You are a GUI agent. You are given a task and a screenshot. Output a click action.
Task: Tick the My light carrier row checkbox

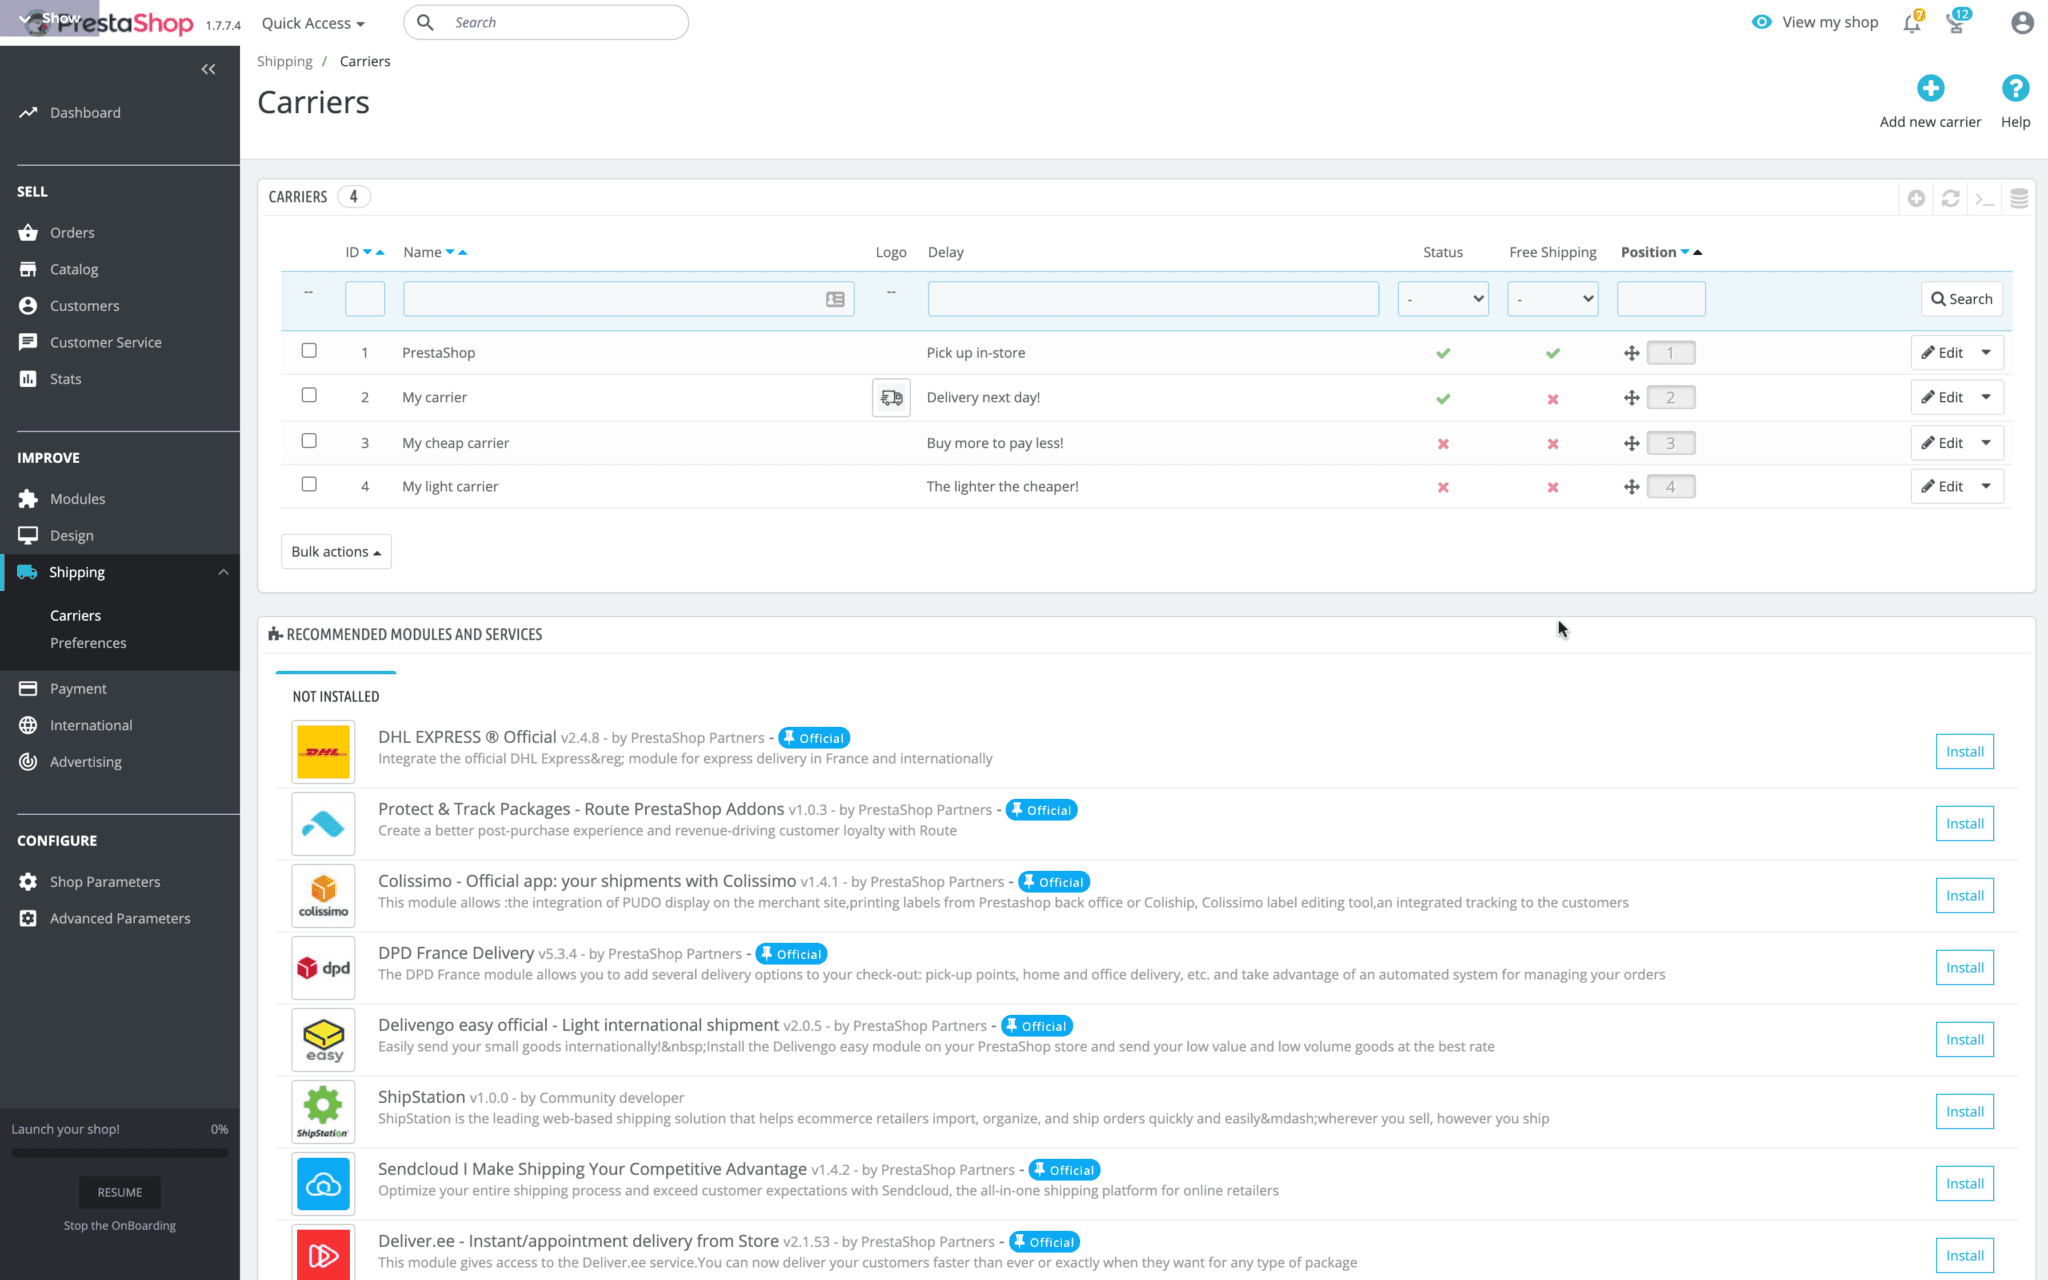pyautogui.click(x=309, y=484)
